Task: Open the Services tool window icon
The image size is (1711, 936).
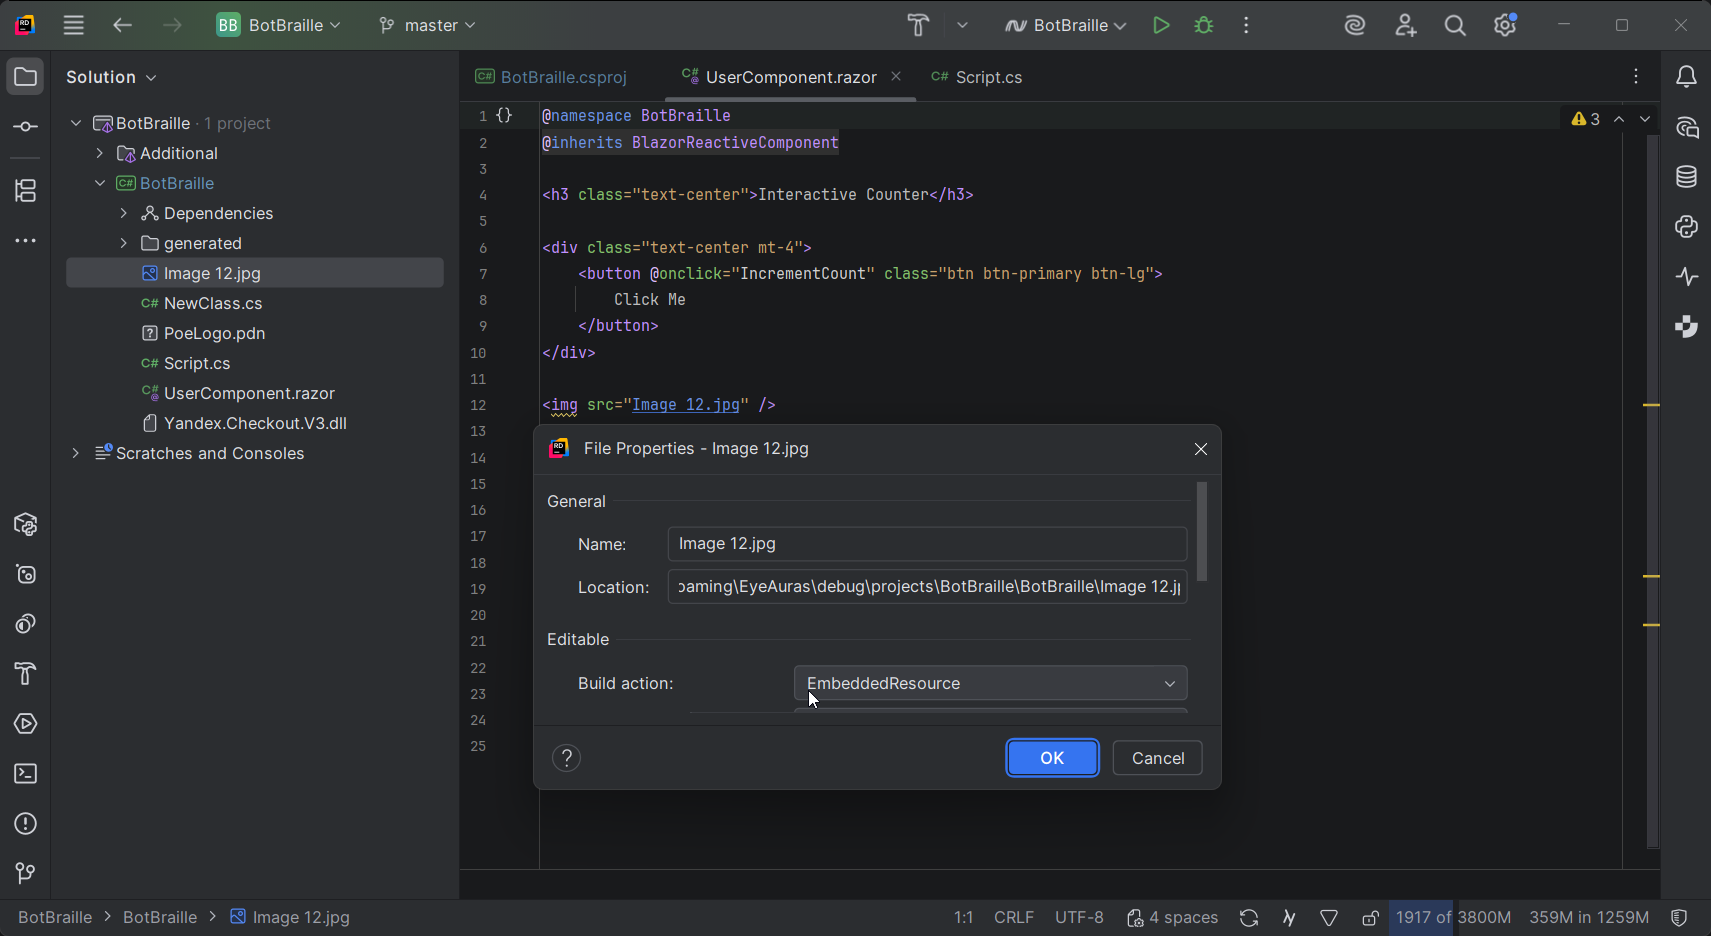Action: point(25,724)
